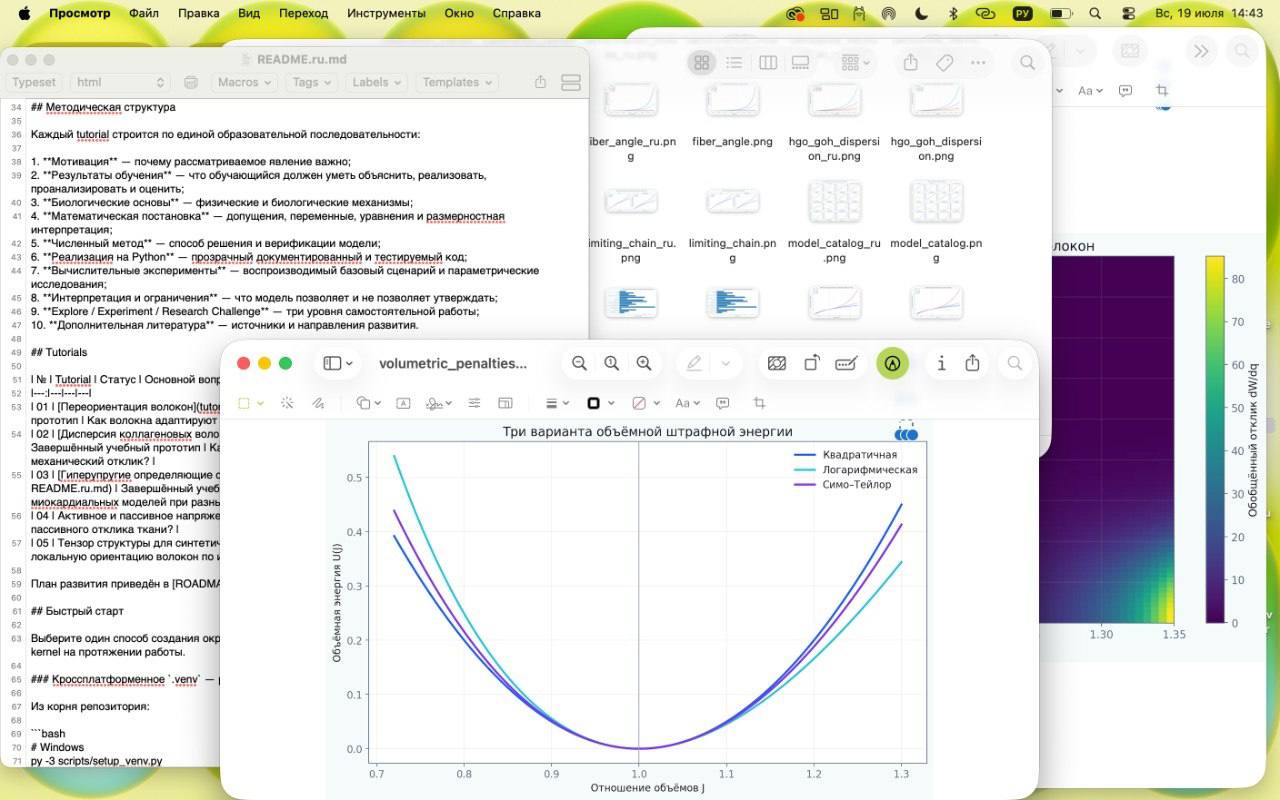Click the Bluetooth icon in the menu bar
This screenshot has width=1280, height=800.
953,13
